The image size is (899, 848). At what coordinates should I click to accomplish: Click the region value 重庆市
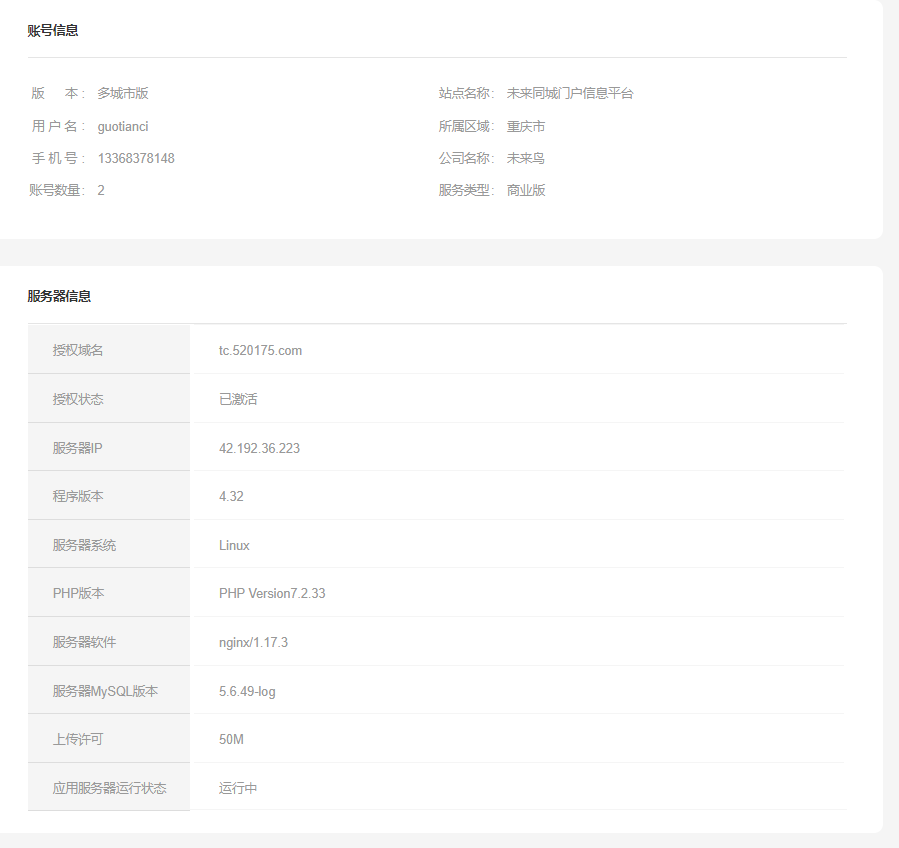tap(526, 126)
